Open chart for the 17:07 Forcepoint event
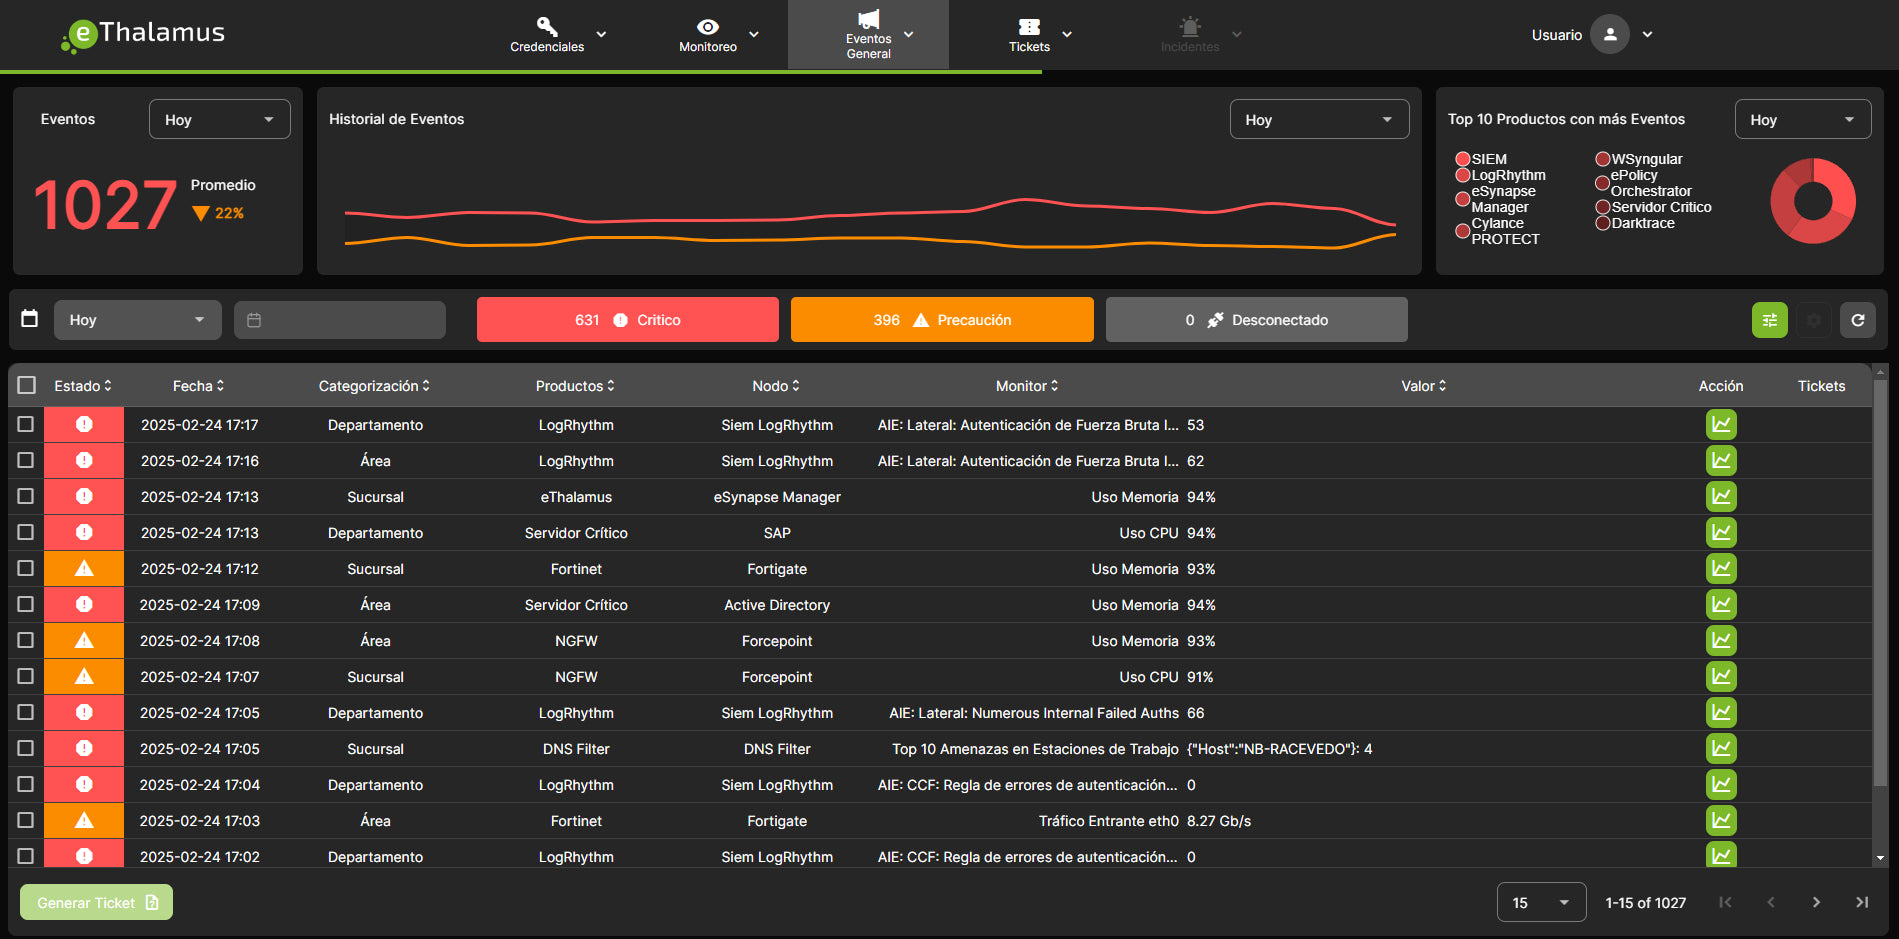The width and height of the screenshot is (1899, 939). click(1721, 677)
